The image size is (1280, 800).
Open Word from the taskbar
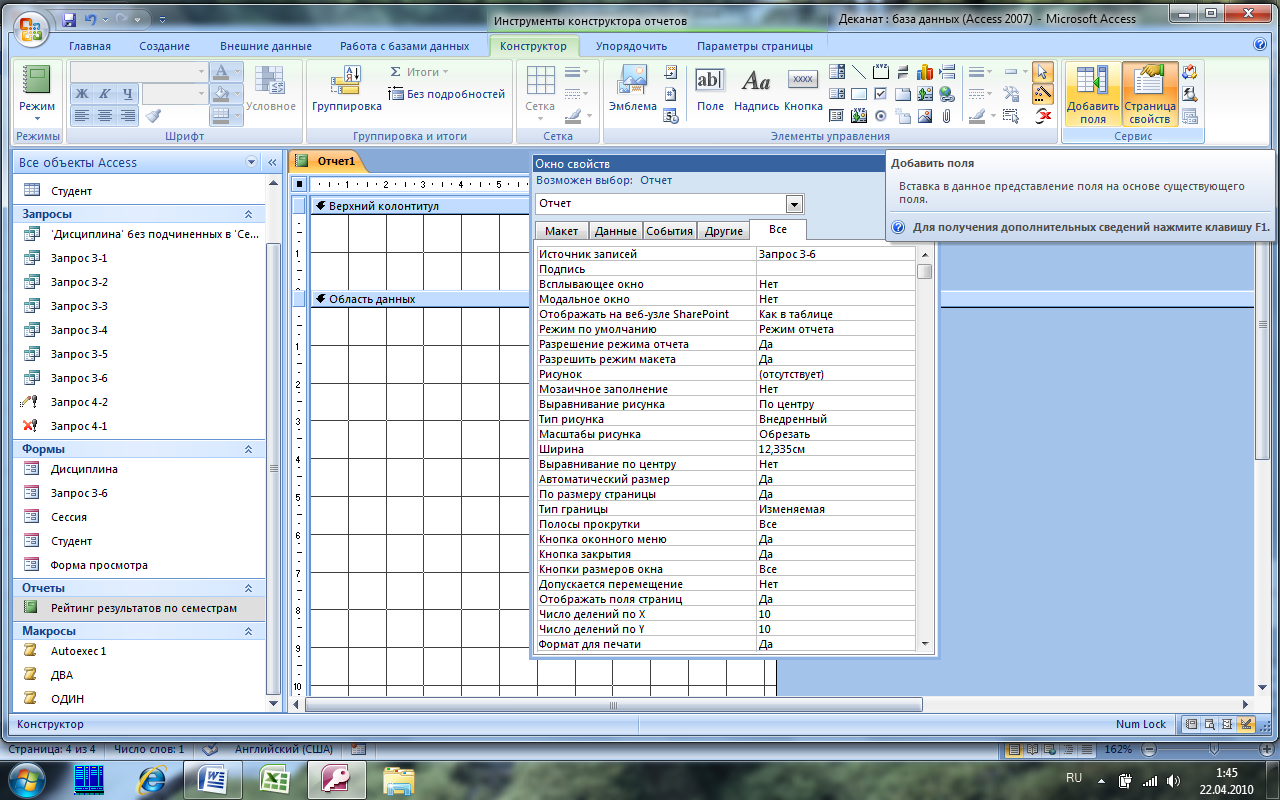pyautogui.click(x=214, y=778)
